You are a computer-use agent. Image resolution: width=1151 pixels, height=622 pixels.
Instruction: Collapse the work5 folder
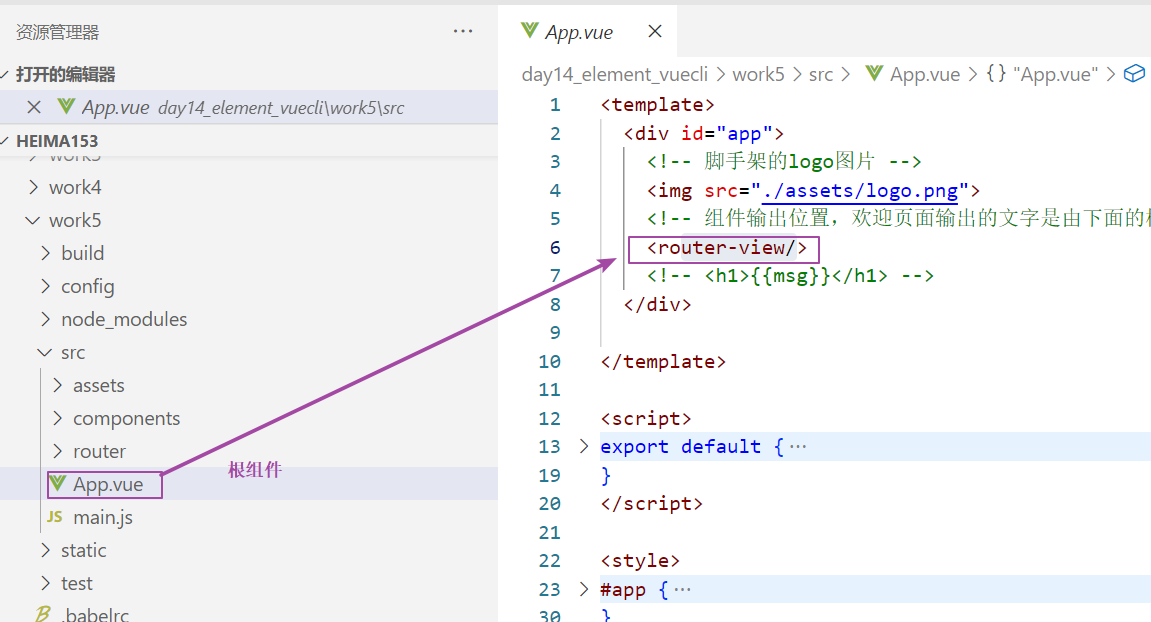coord(33,220)
